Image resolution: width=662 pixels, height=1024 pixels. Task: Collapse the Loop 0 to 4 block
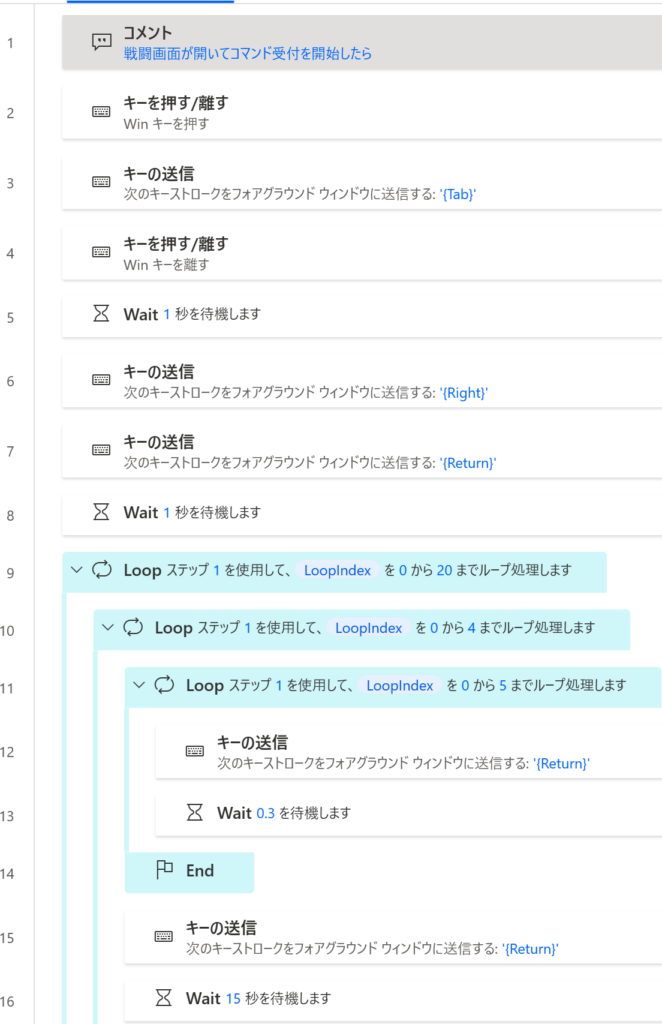click(x=108, y=628)
